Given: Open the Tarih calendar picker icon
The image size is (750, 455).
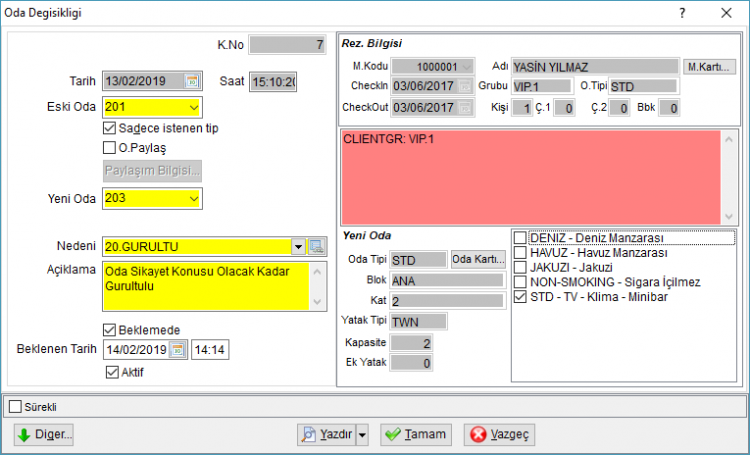Looking at the screenshot, I should tap(192, 81).
